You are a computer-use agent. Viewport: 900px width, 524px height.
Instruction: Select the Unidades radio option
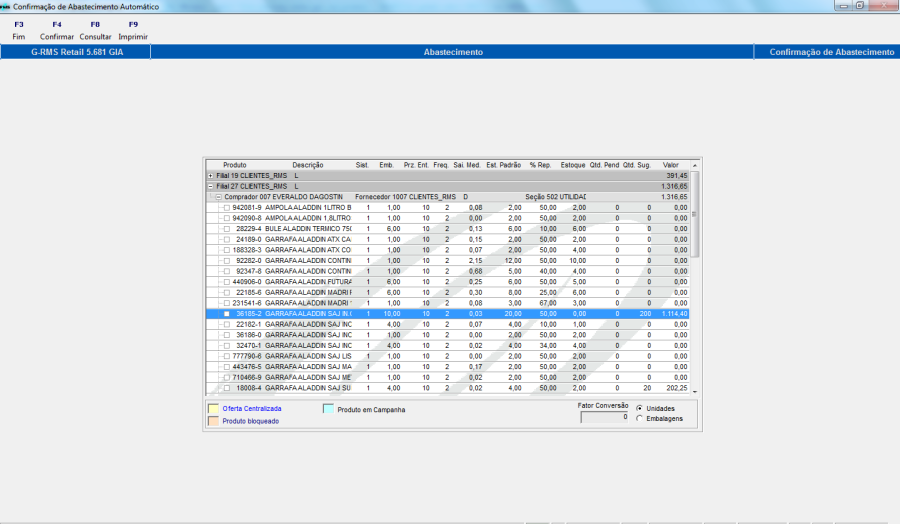coord(639,408)
